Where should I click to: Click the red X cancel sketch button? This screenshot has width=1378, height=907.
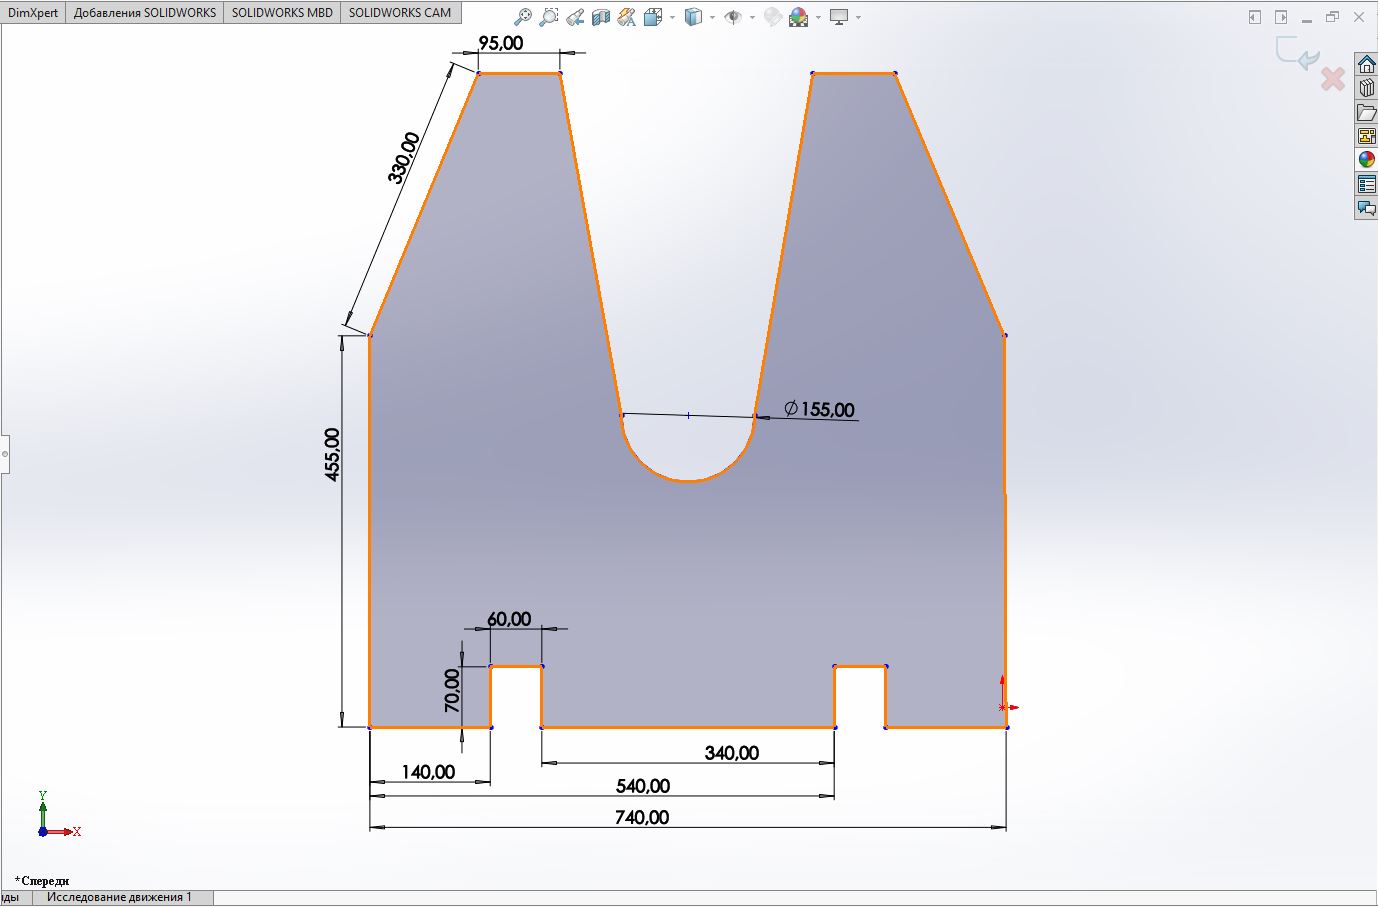(1332, 79)
